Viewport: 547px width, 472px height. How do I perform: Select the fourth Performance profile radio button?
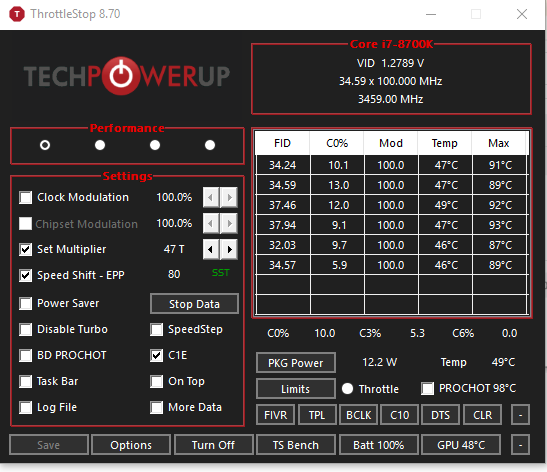coord(210,145)
